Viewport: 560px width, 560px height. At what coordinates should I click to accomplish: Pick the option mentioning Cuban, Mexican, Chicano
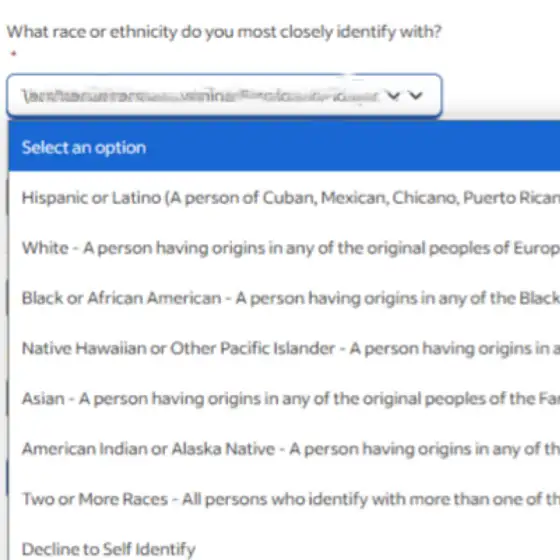click(284, 198)
